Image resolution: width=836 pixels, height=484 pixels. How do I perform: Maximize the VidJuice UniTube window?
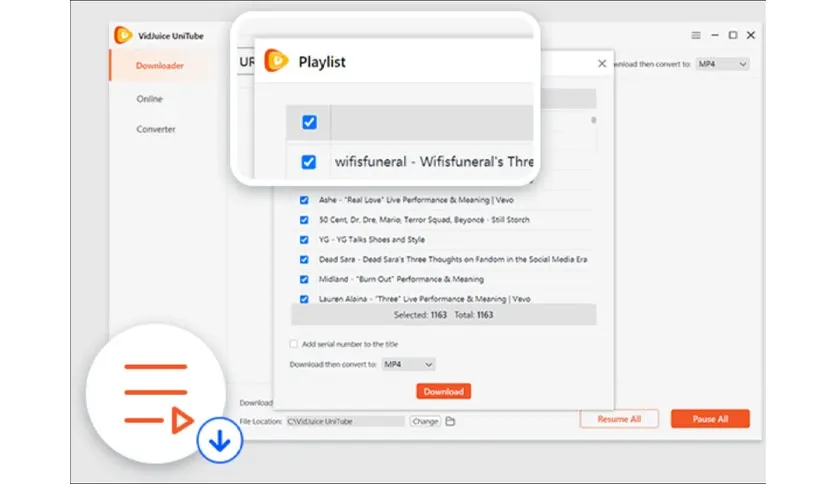[733, 35]
